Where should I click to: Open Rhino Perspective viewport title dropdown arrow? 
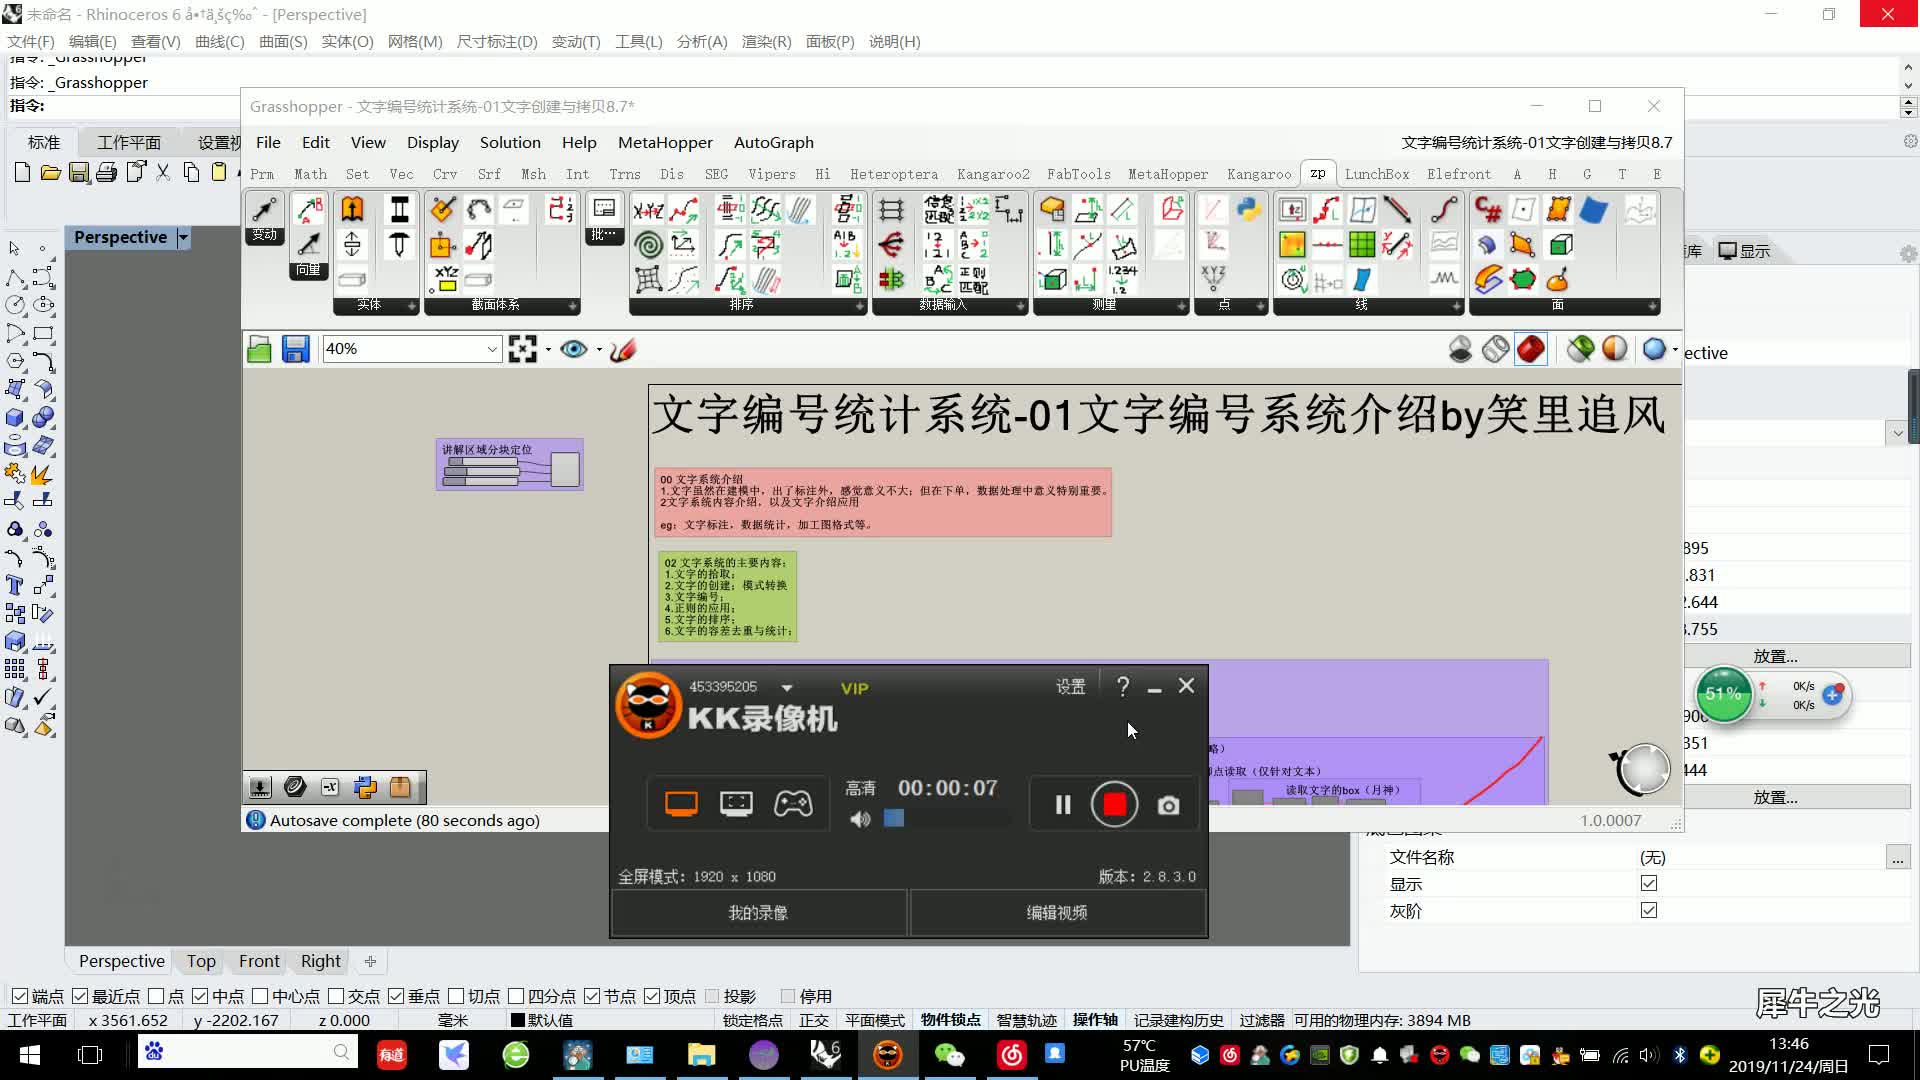(183, 238)
